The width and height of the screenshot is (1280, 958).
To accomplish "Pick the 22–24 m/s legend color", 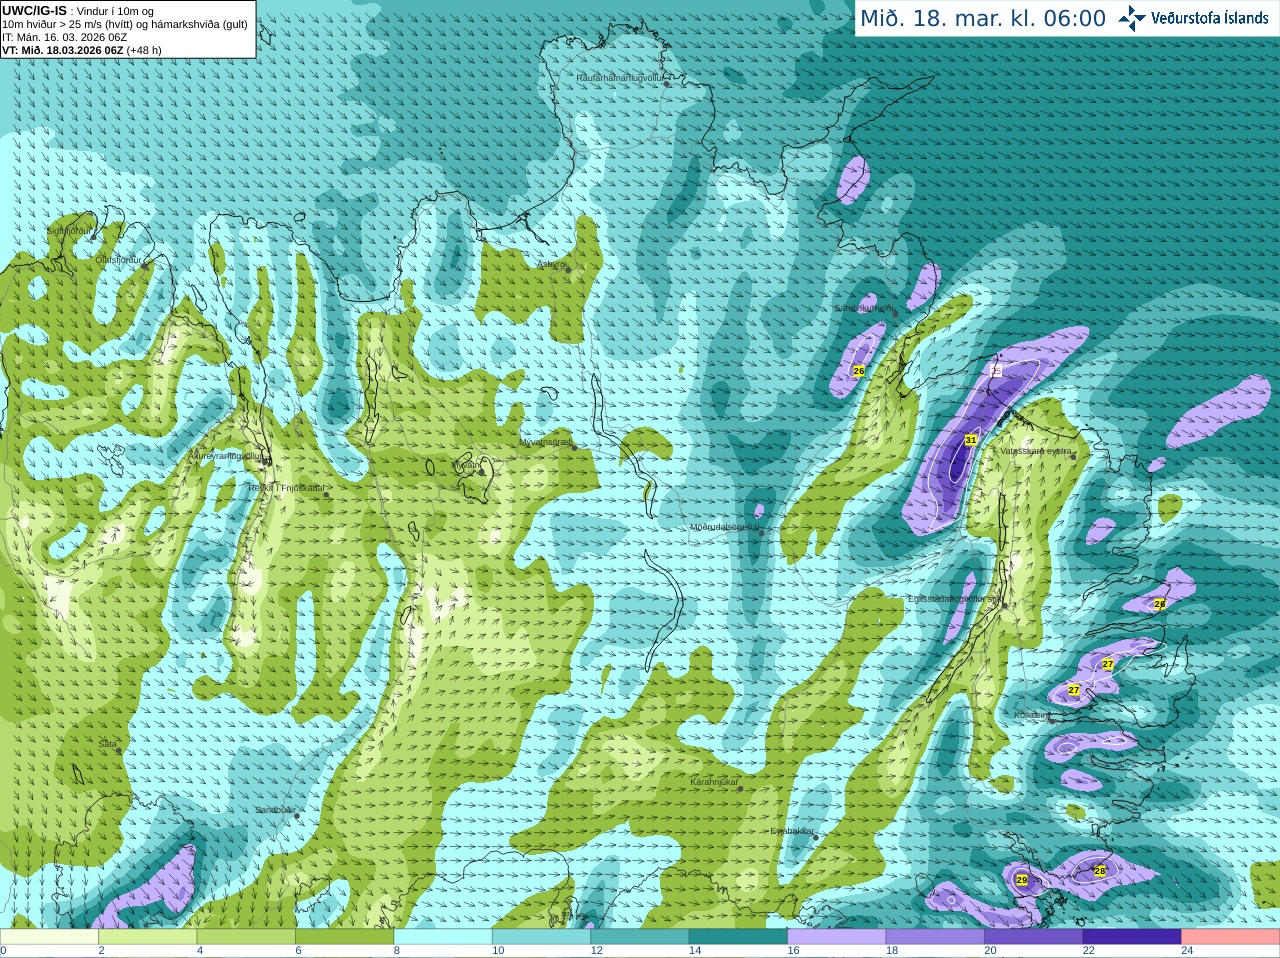I will (1132, 937).
